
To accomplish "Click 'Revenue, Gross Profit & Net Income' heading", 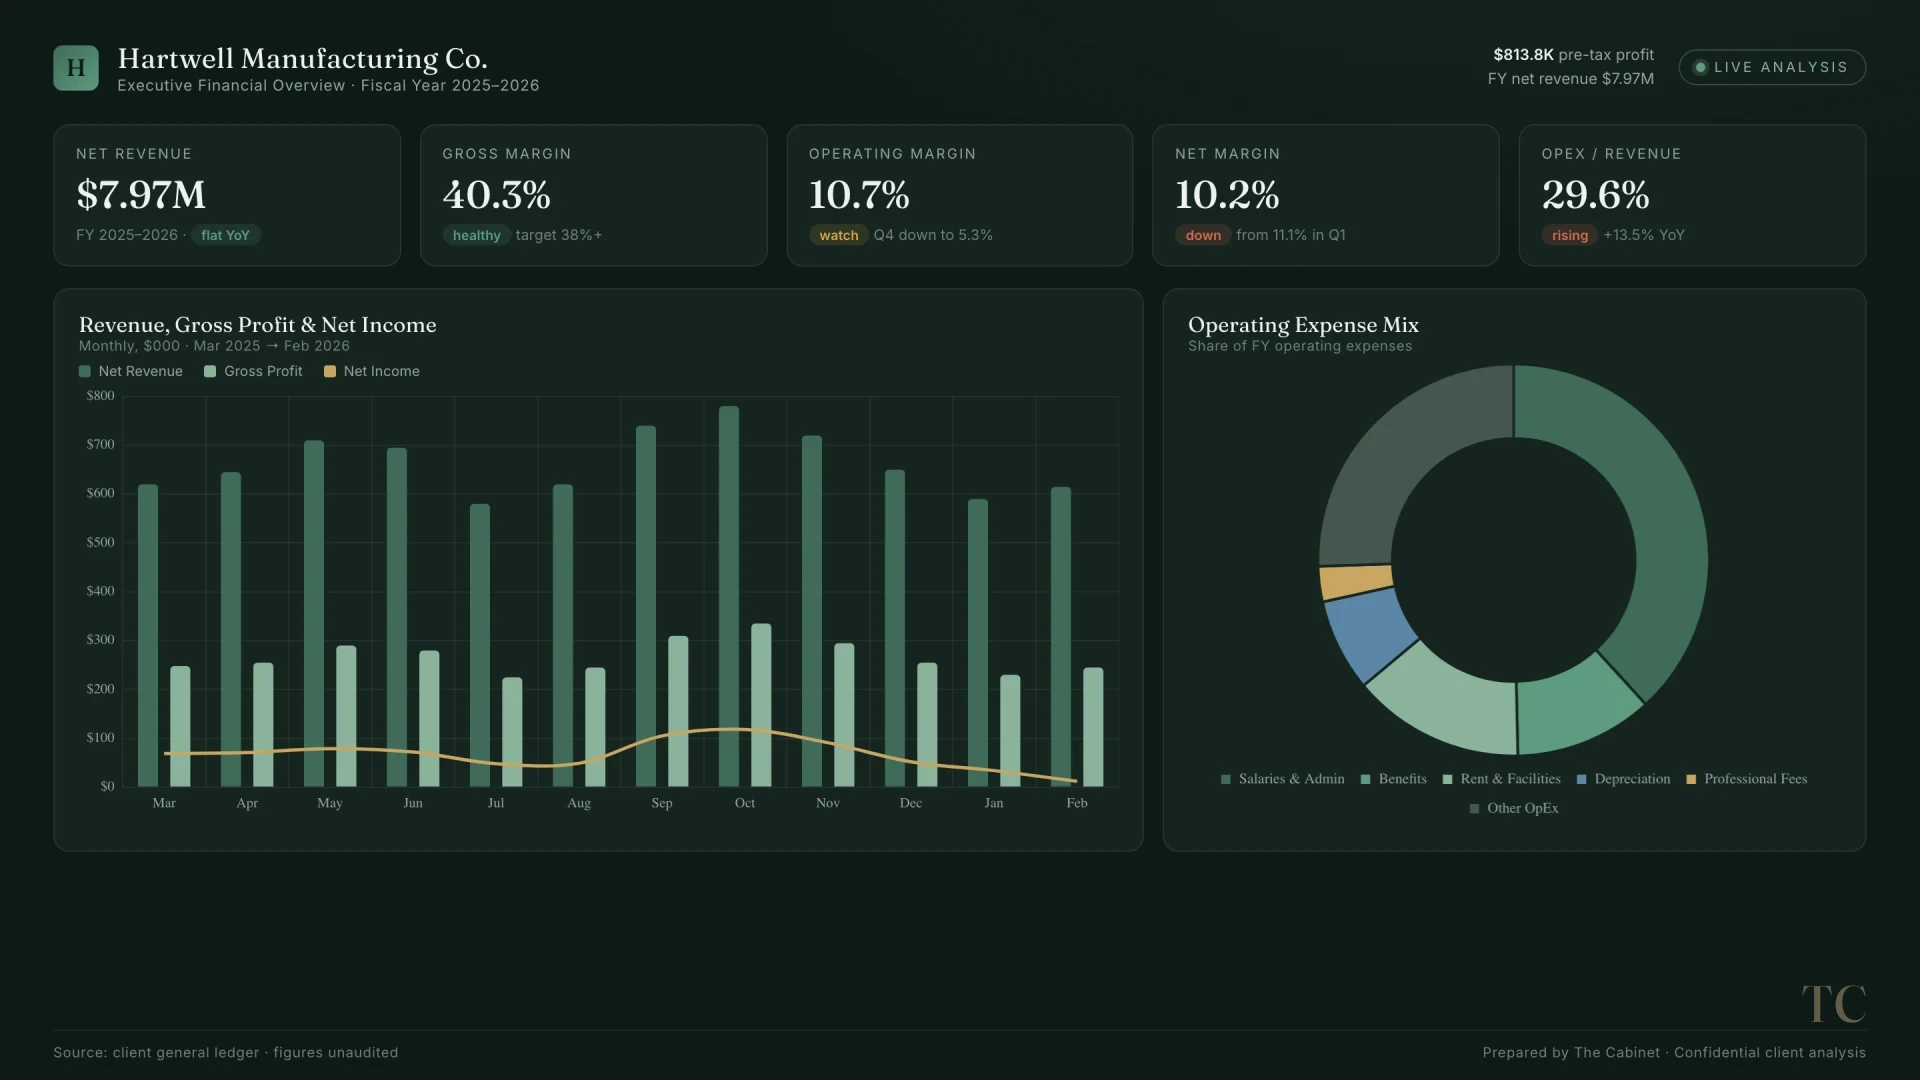I will [x=258, y=325].
